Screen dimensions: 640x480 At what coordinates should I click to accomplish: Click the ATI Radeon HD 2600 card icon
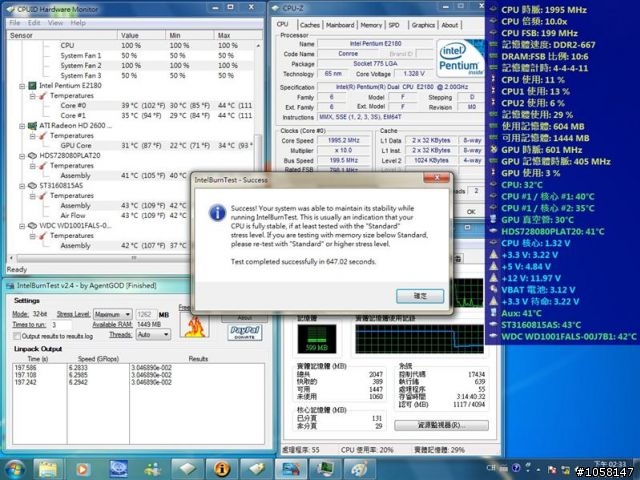pyautogui.click(x=32, y=126)
